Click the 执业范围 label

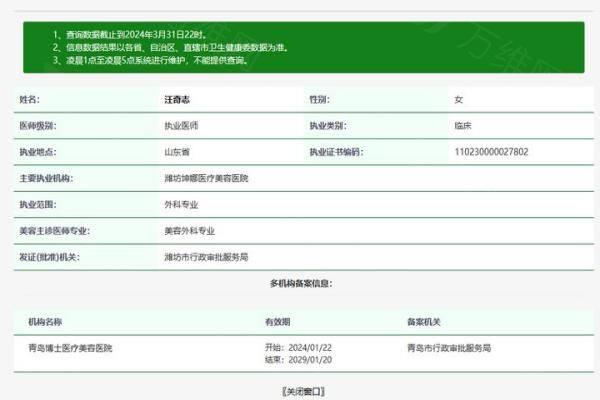(38, 204)
